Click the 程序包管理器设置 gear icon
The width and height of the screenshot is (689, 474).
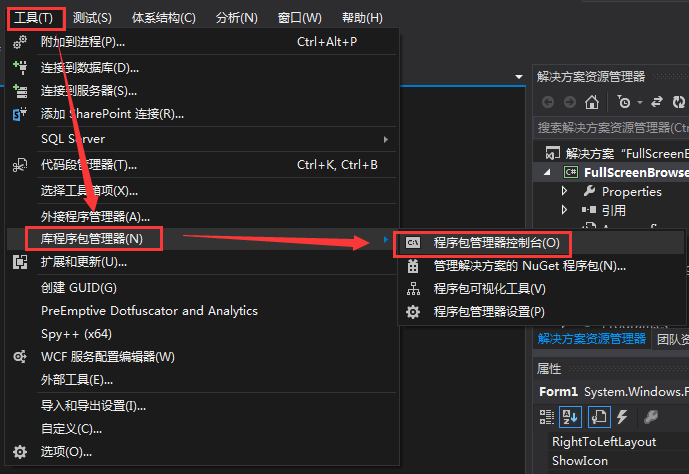(x=413, y=312)
